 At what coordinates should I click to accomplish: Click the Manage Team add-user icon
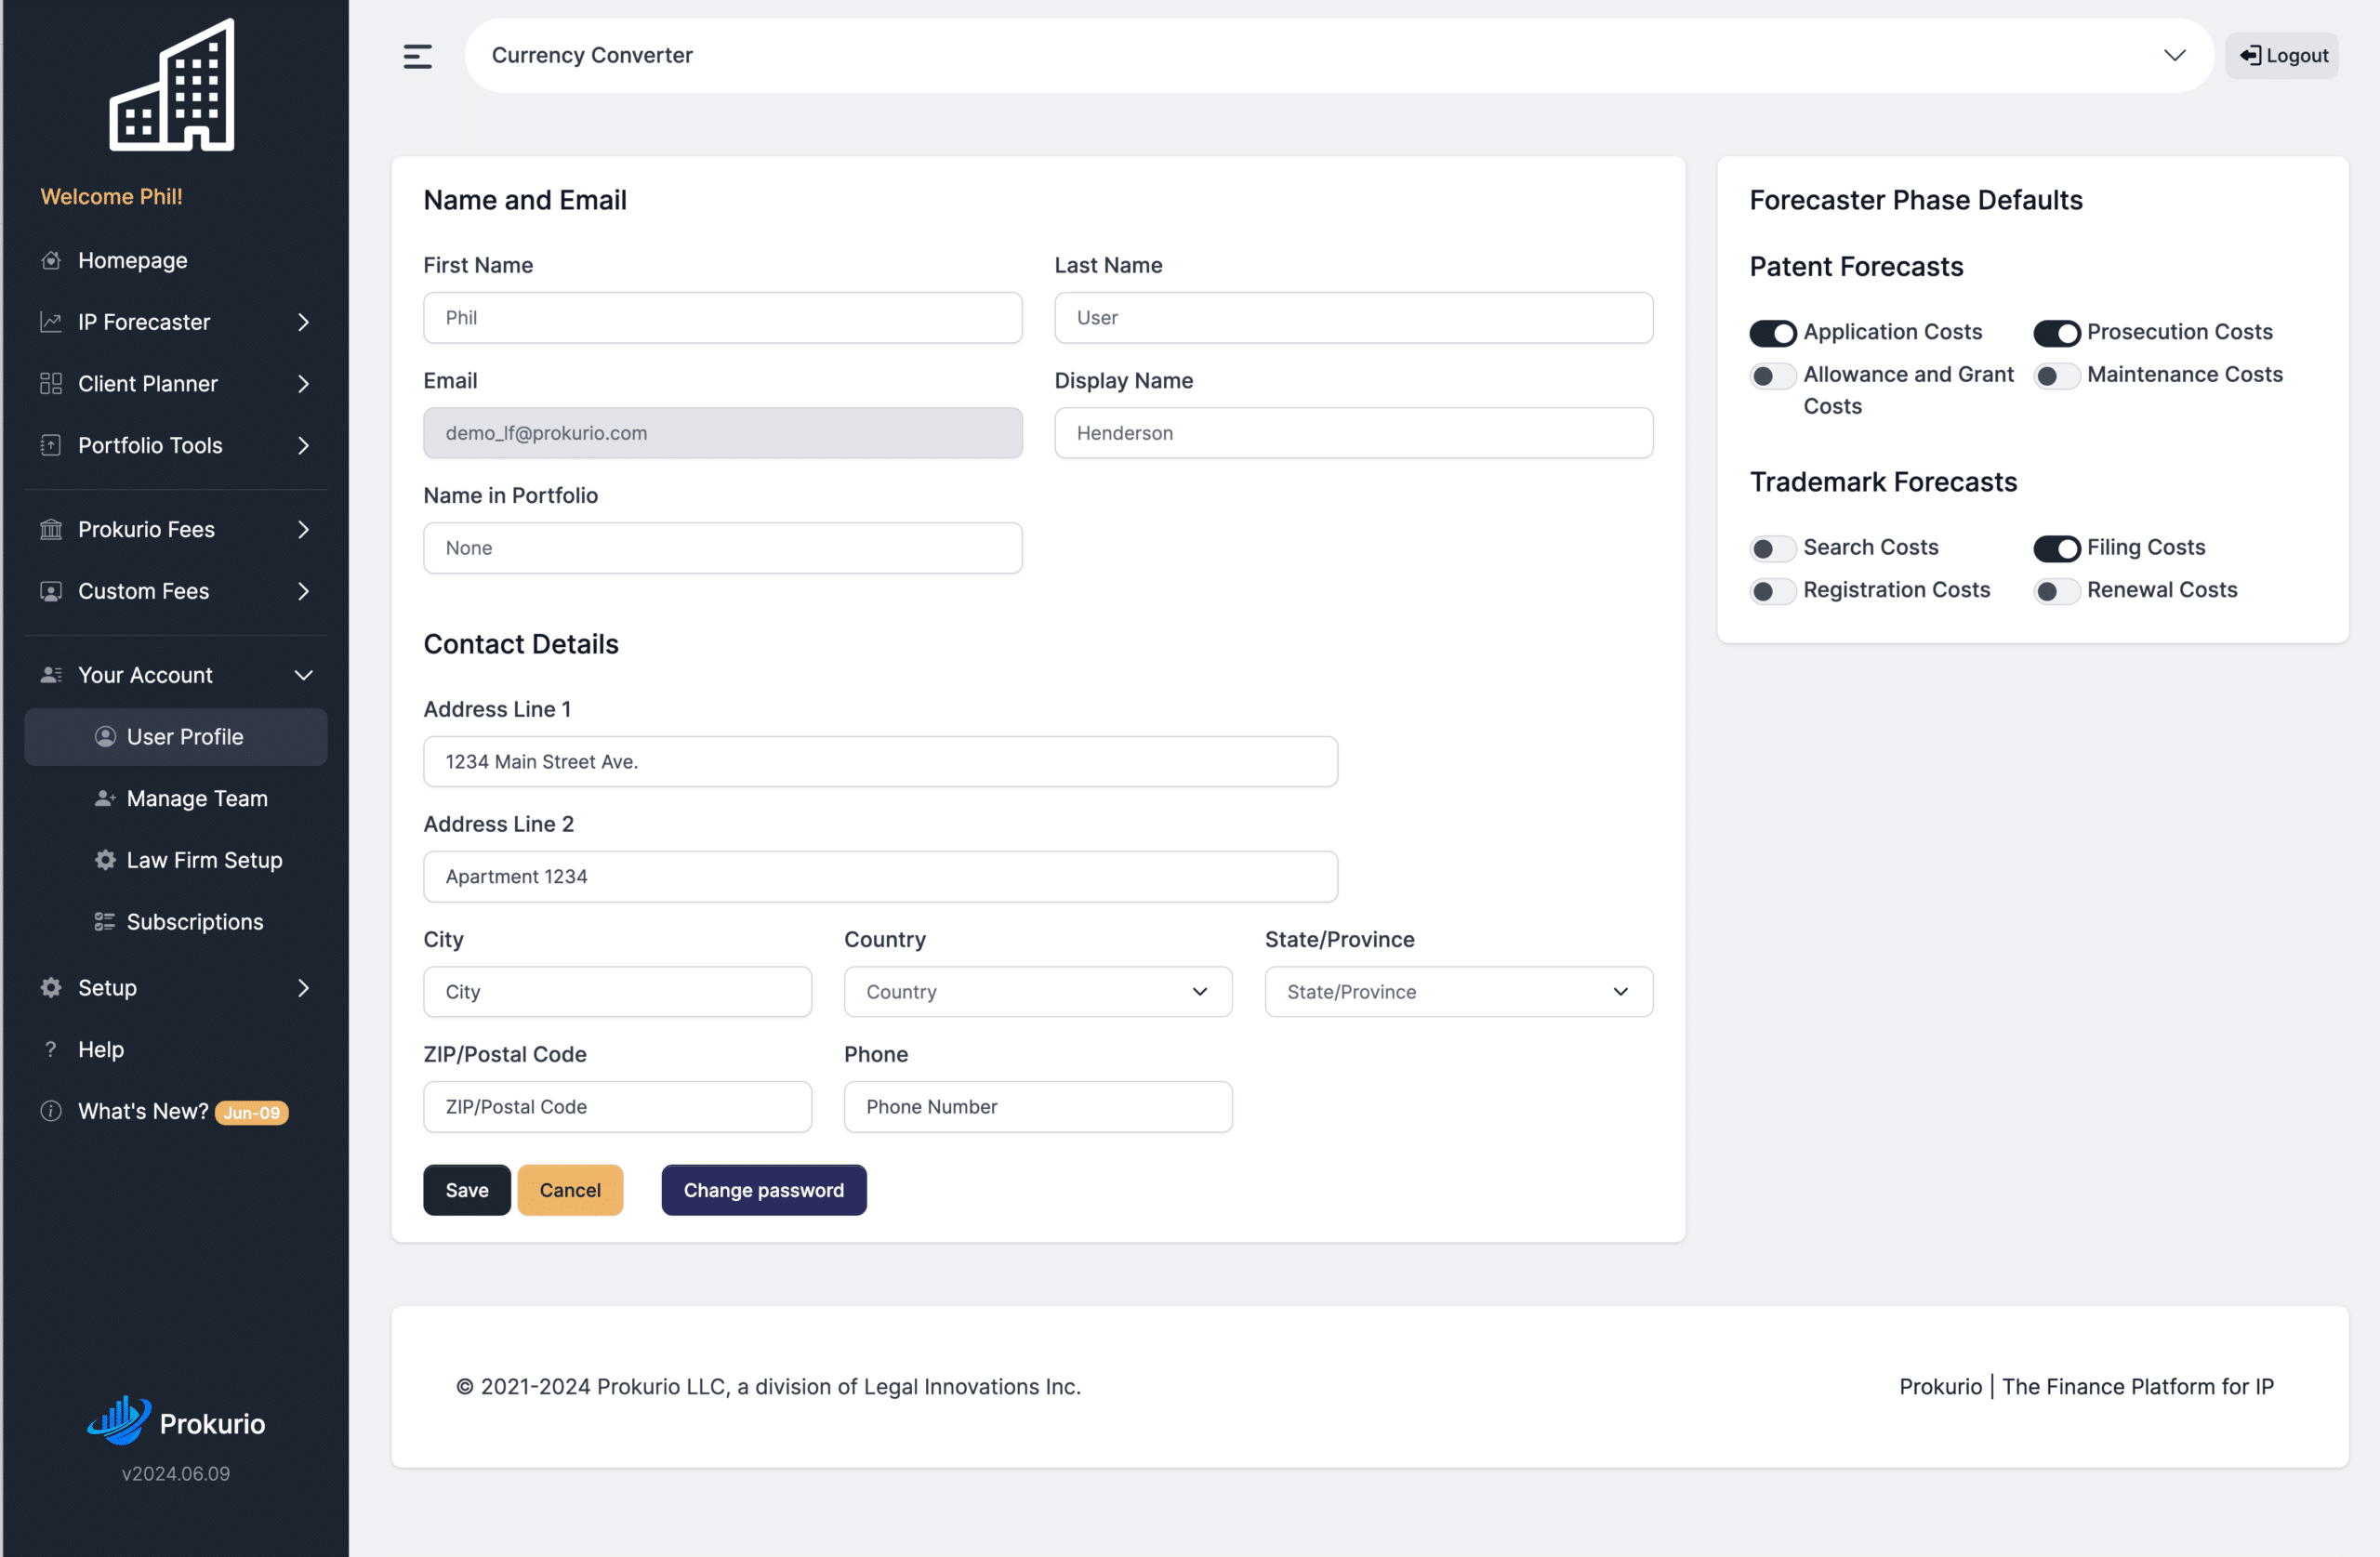click(105, 799)
